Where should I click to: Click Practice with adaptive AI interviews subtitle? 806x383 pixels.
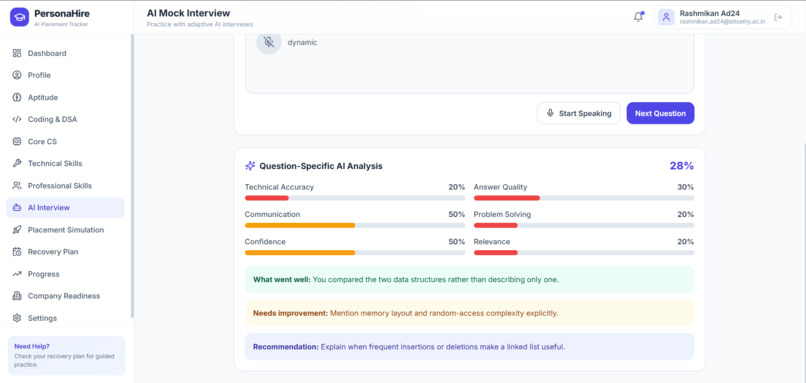[200, 24]
